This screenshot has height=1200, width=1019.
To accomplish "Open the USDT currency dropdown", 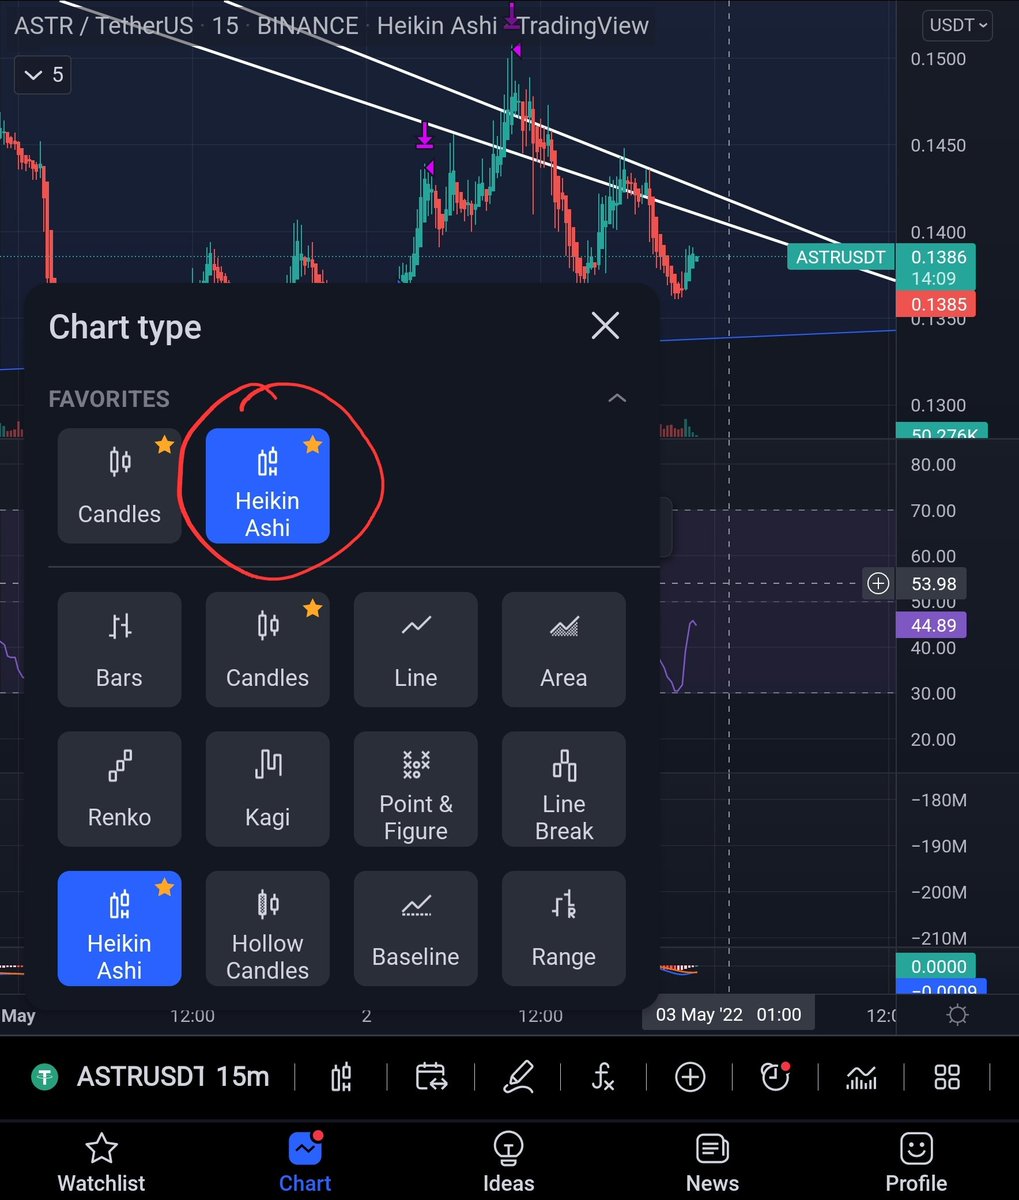I will (959, 25).
